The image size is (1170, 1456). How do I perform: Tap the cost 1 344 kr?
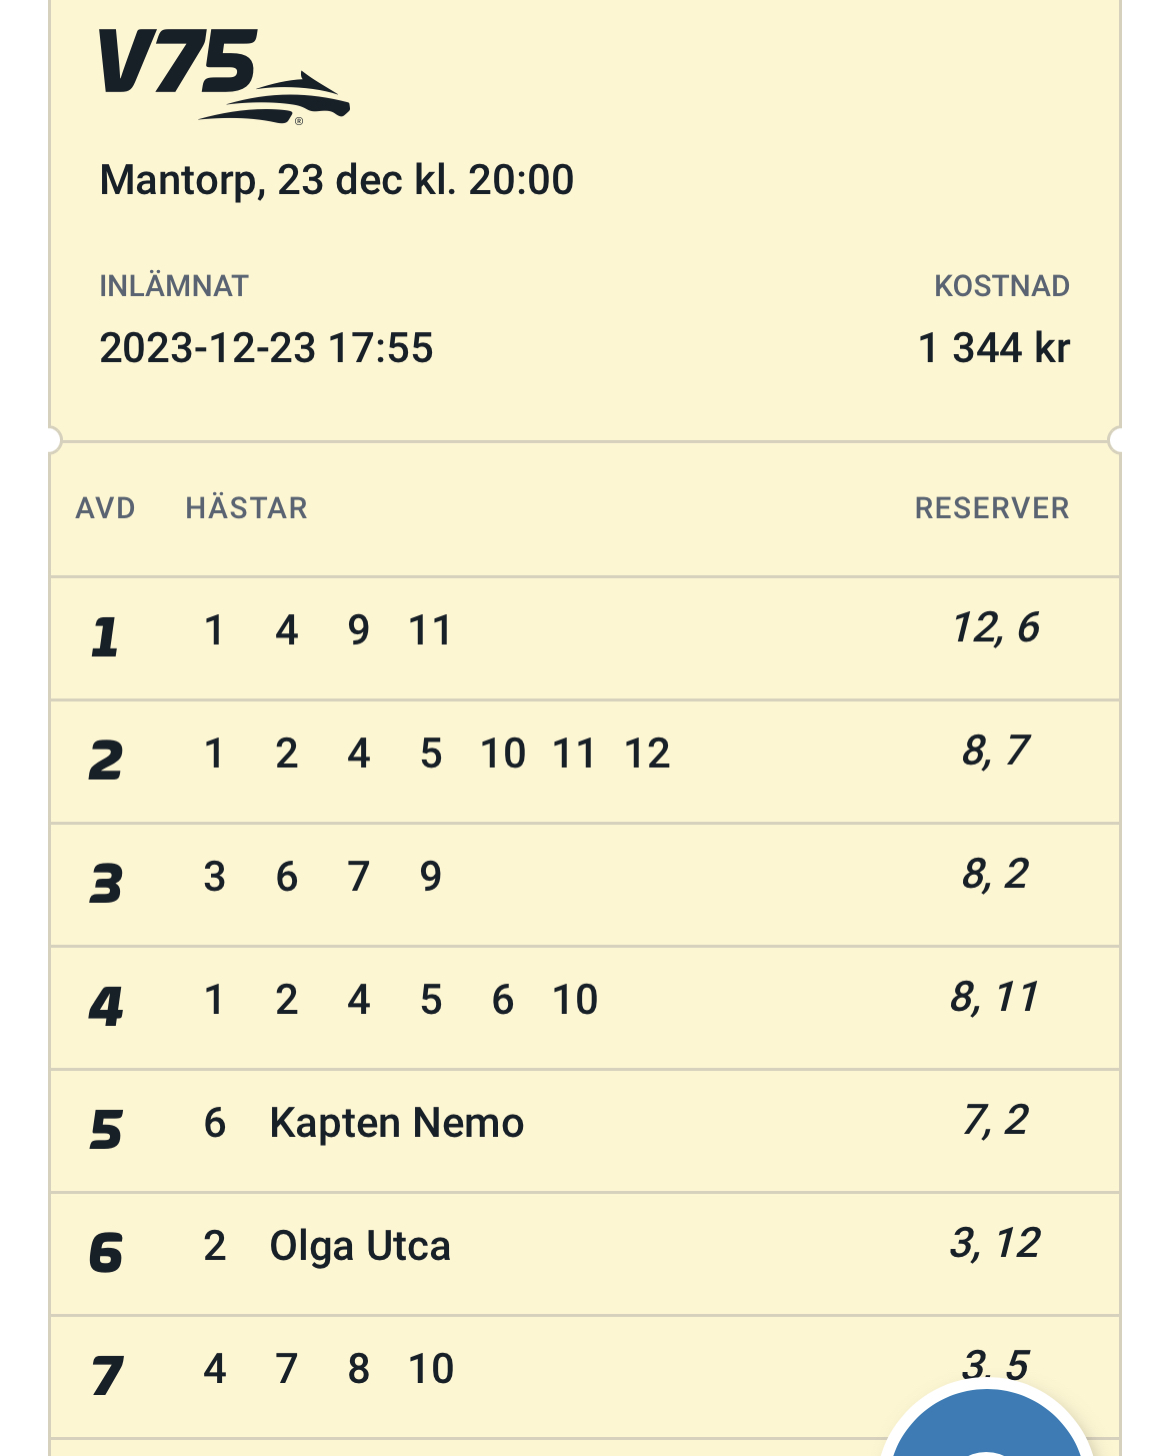click(x=994, y=348)
